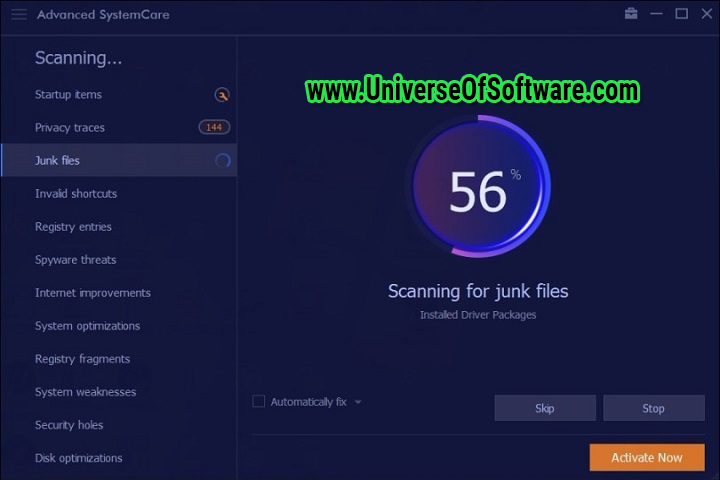Click the Installed Driver Packages status text

pos(478,315)
